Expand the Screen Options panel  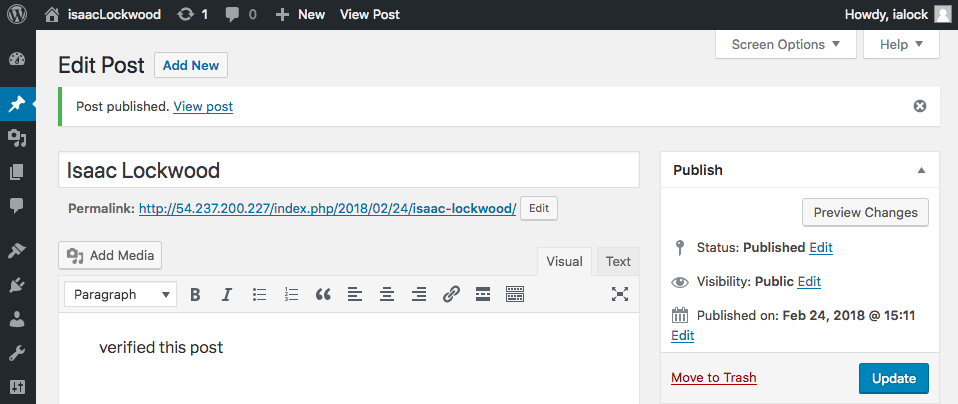click(x=787, y=44)
